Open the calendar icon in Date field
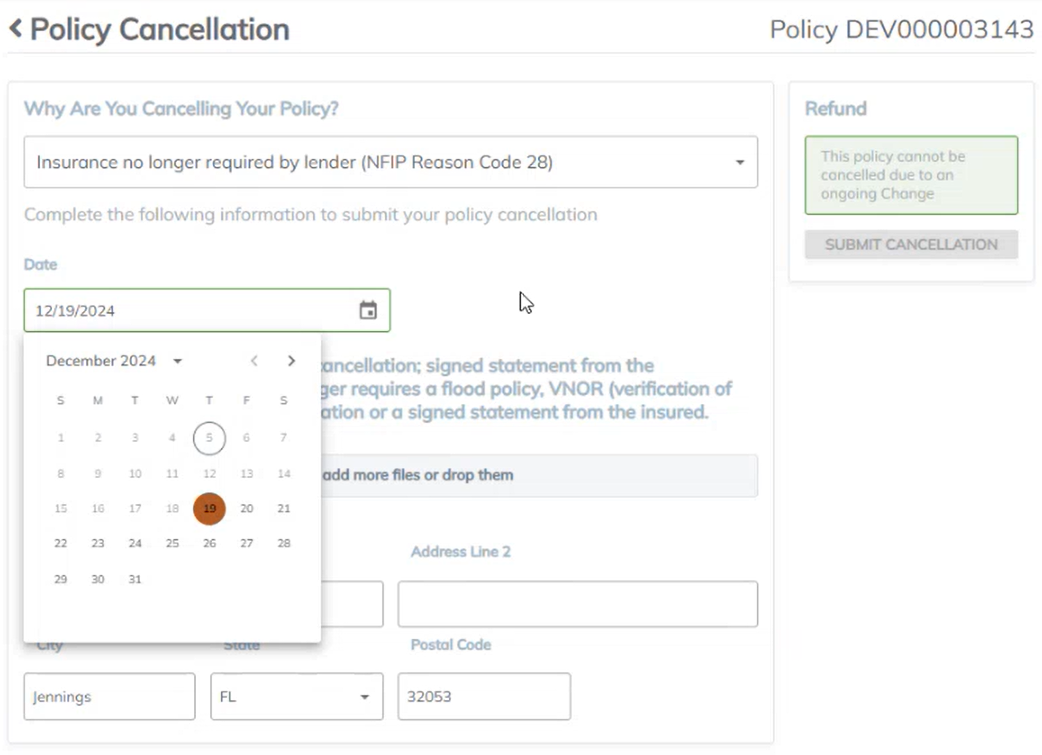 pyautogui.click(x=368, y=311)
